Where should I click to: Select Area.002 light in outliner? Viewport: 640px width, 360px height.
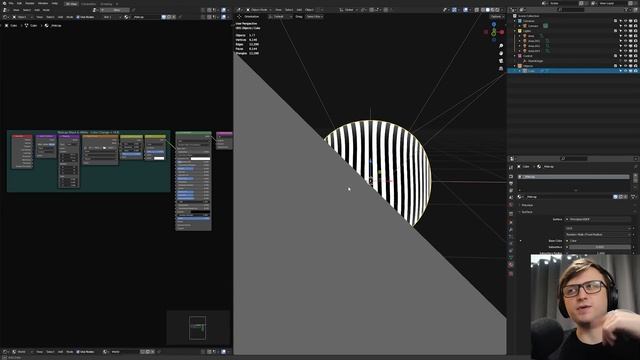(534, 46)
